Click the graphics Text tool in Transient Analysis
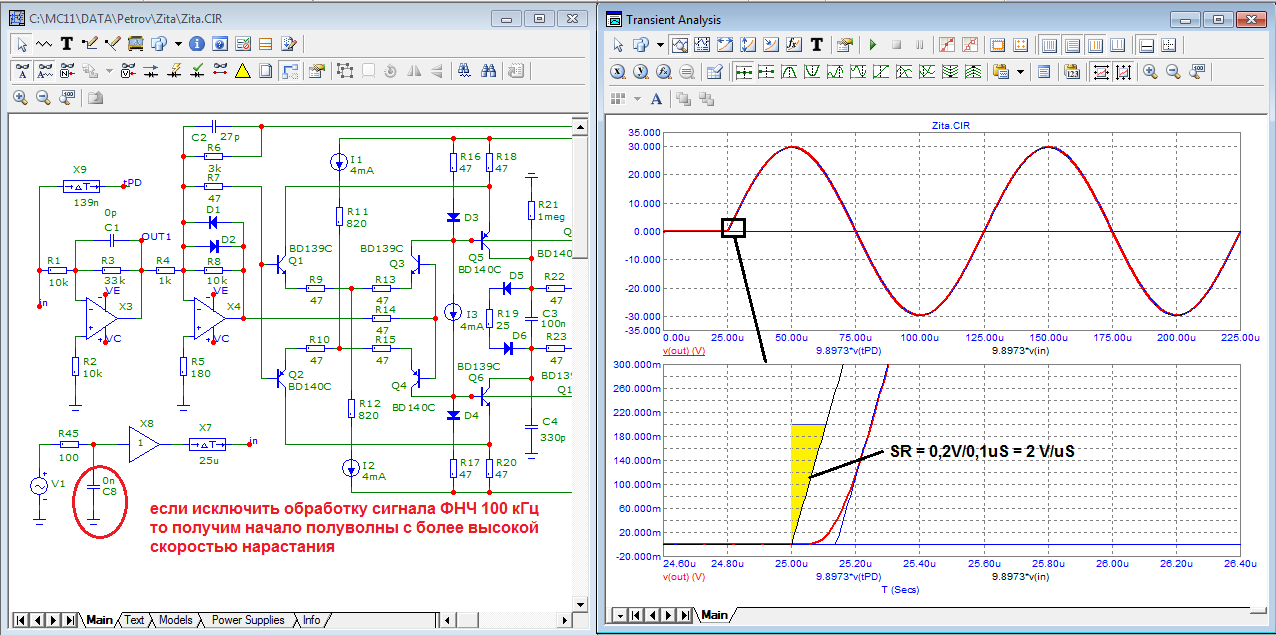 817,45
